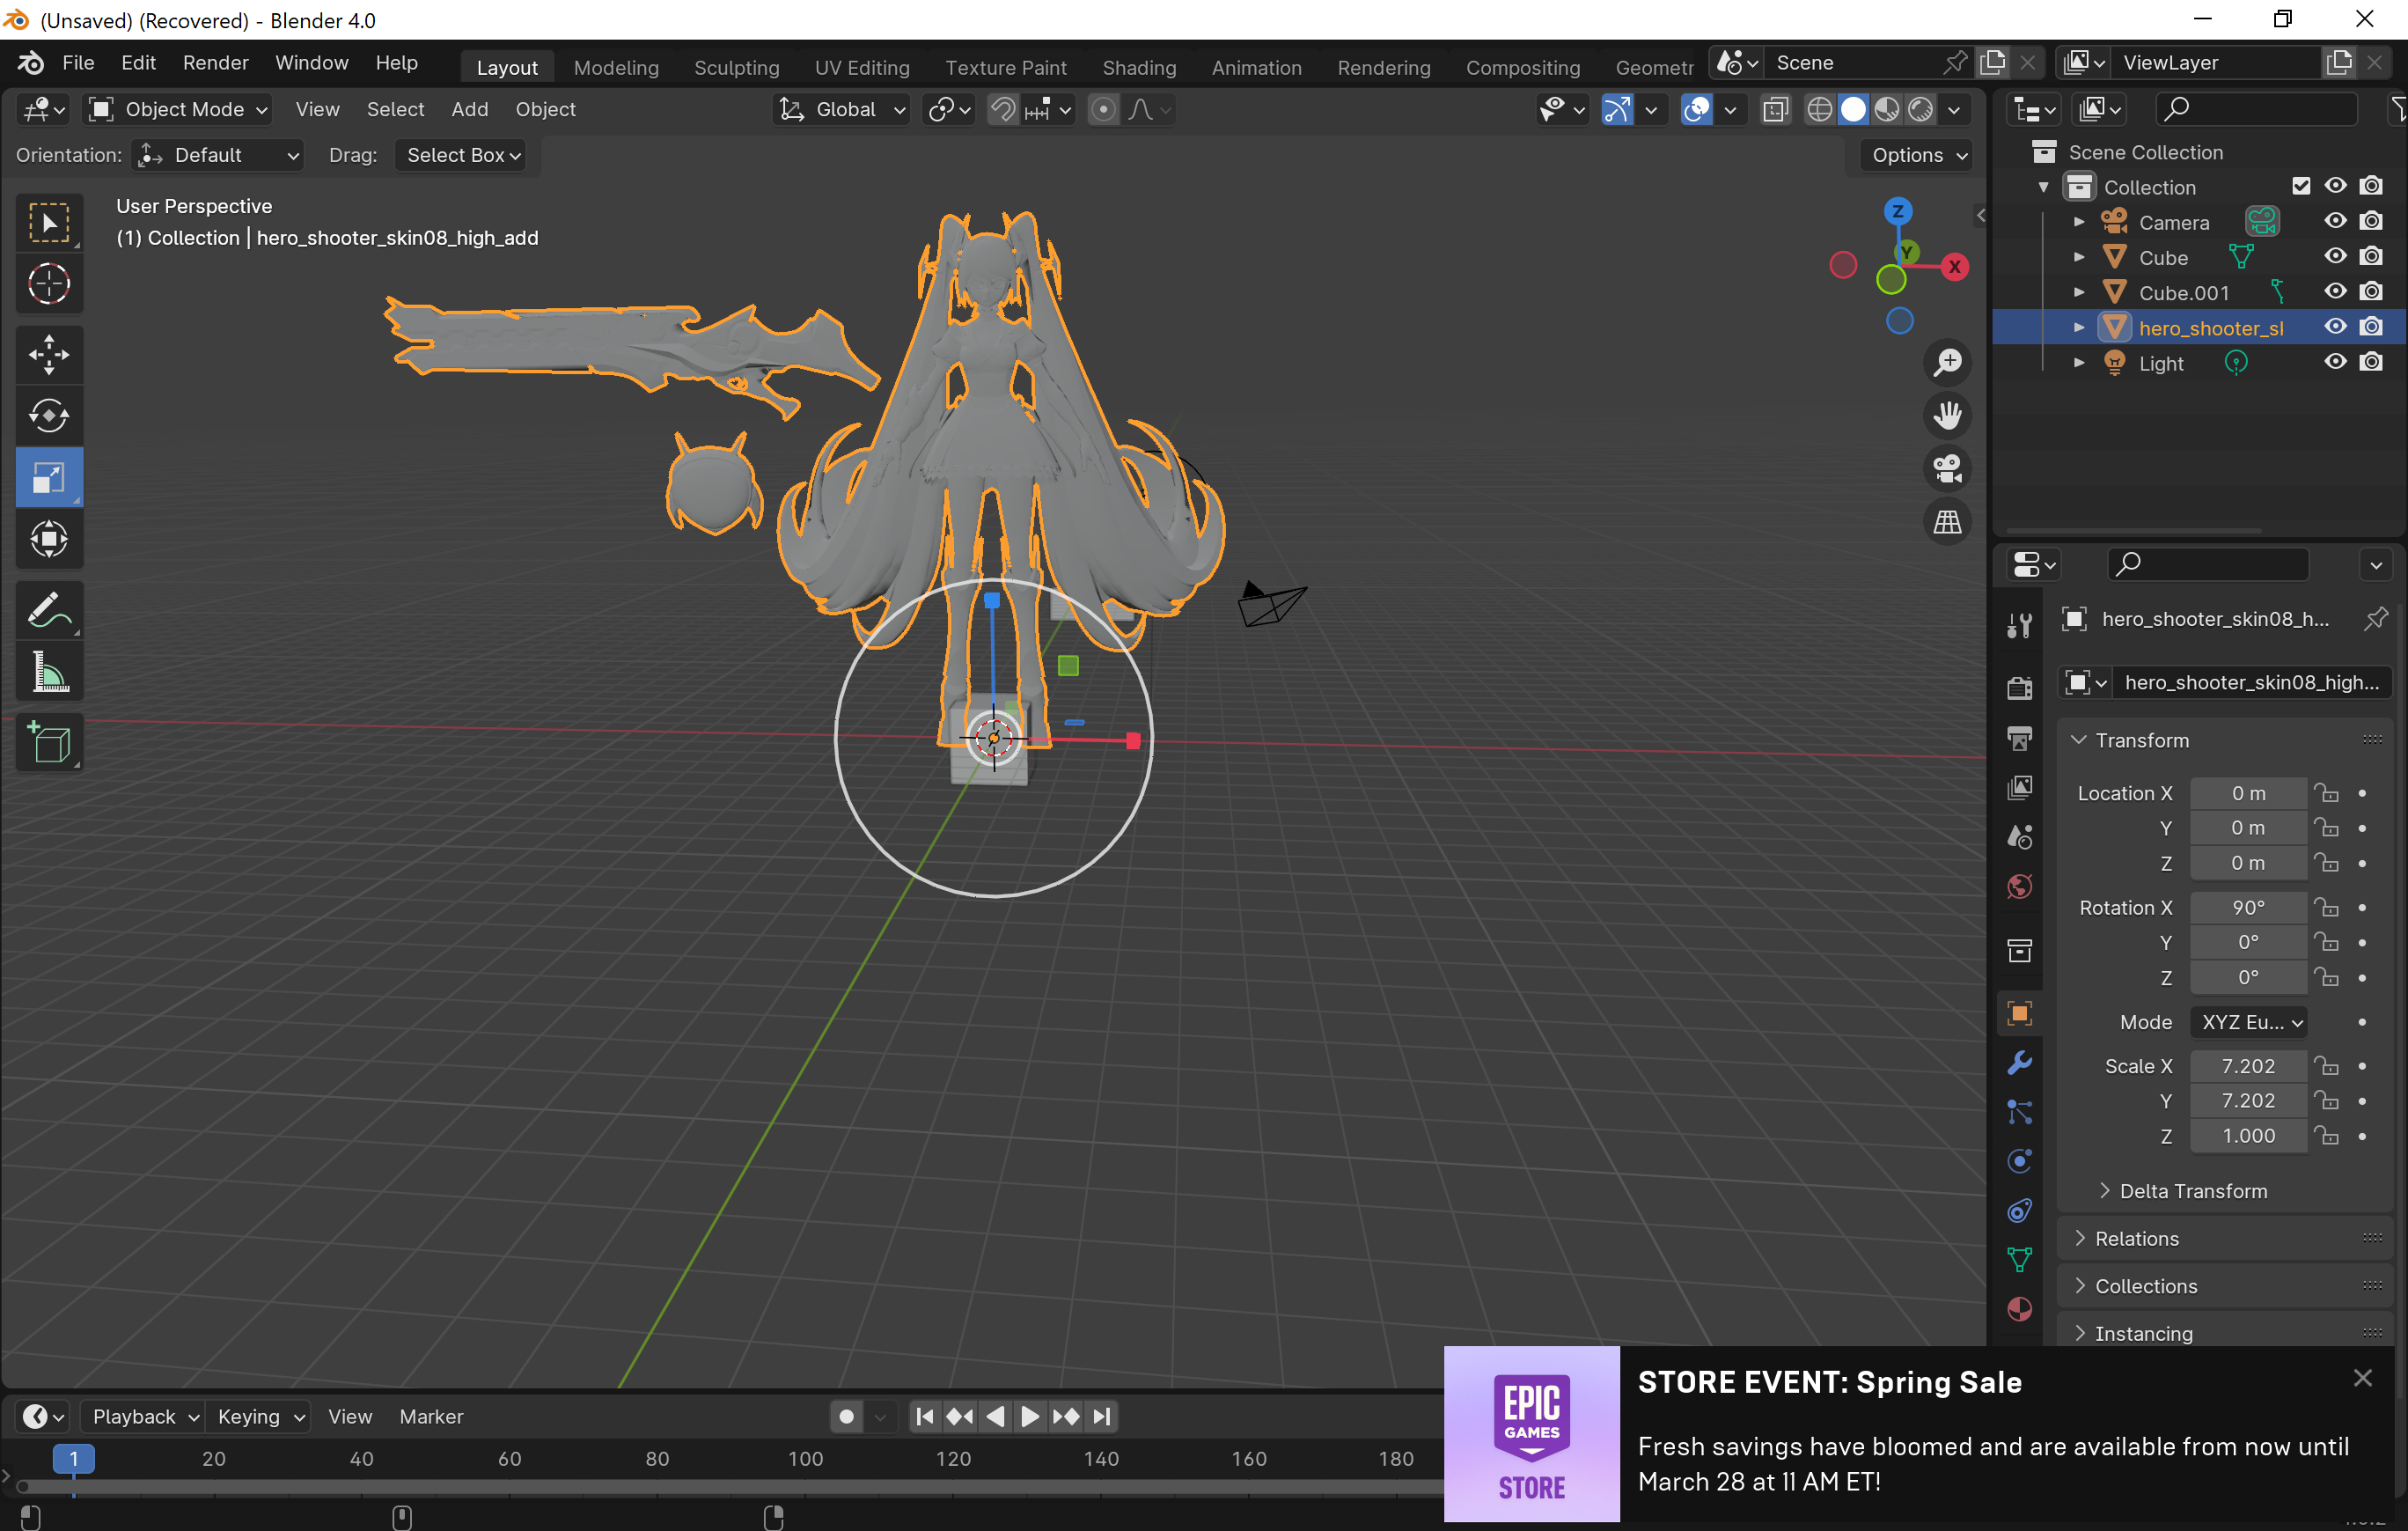Click the viewport zoom magnifier icon

1947,362
